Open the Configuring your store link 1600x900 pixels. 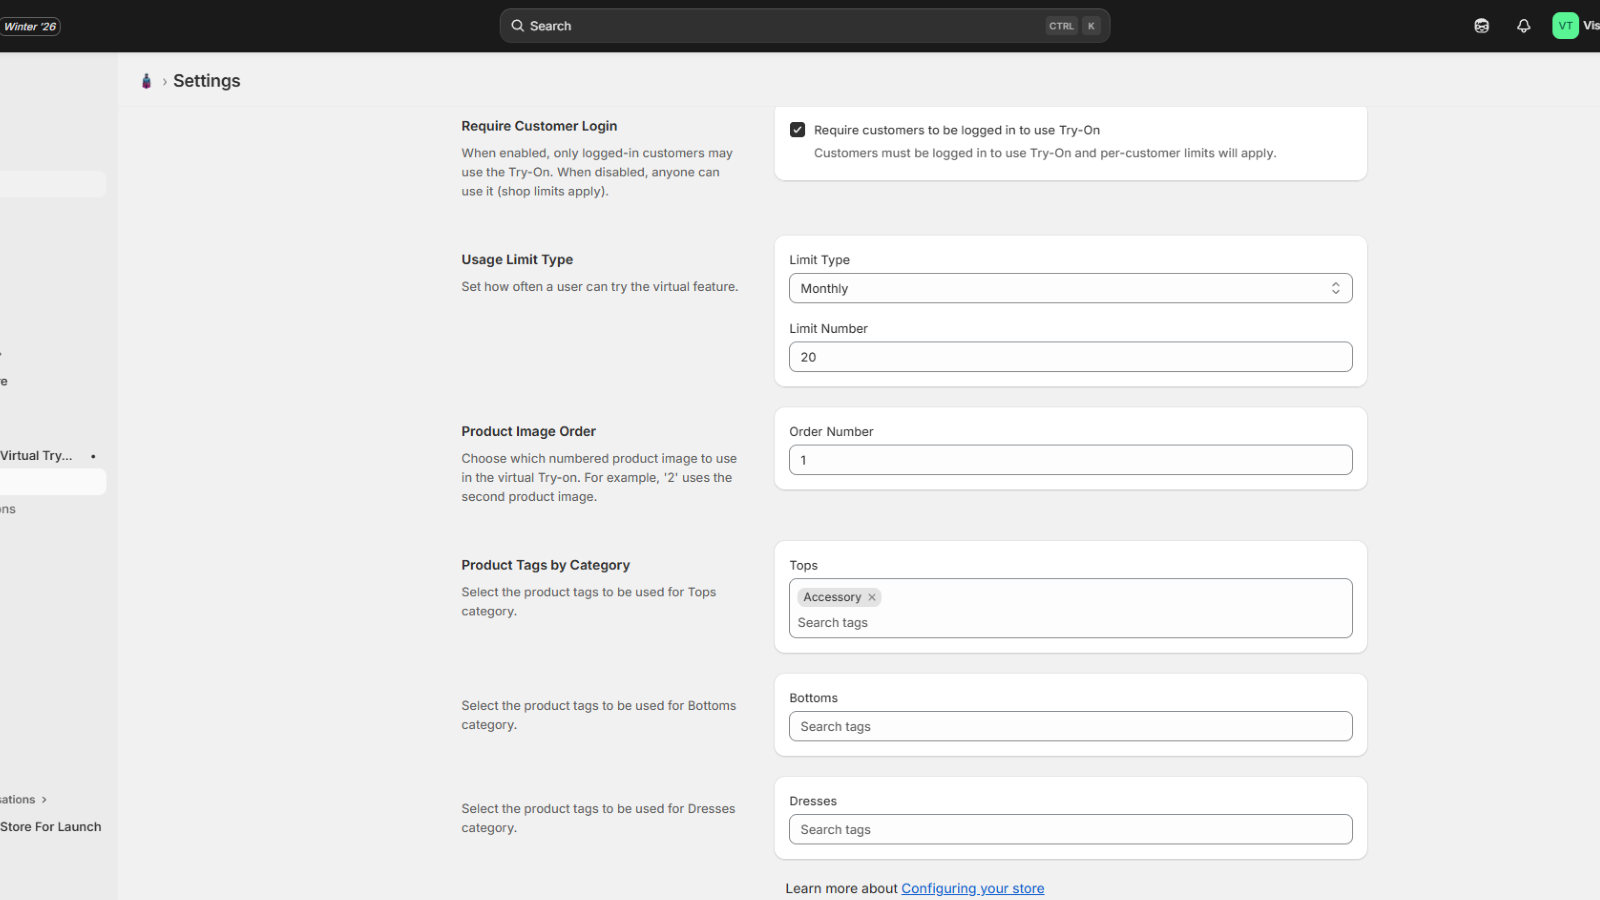[972, 888]
